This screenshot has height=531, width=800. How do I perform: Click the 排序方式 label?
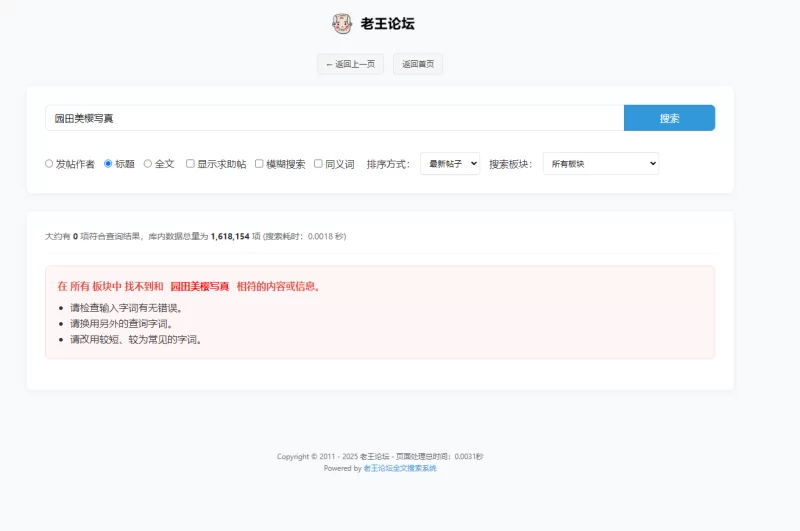pos(388,164)
